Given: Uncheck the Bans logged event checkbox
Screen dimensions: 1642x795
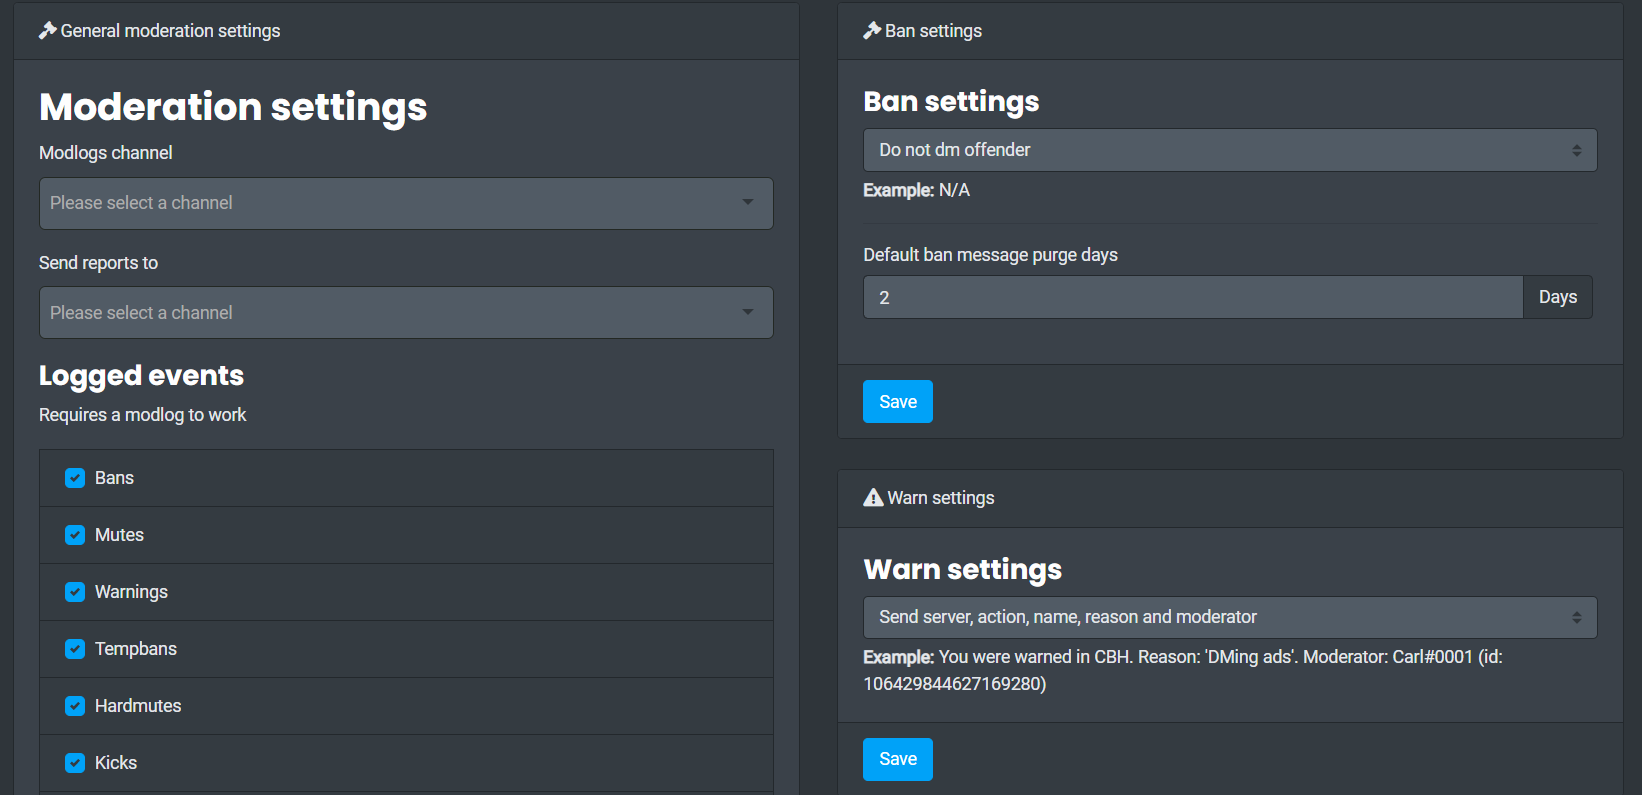Looking at the screenshot, I should [x=75, y=478].
